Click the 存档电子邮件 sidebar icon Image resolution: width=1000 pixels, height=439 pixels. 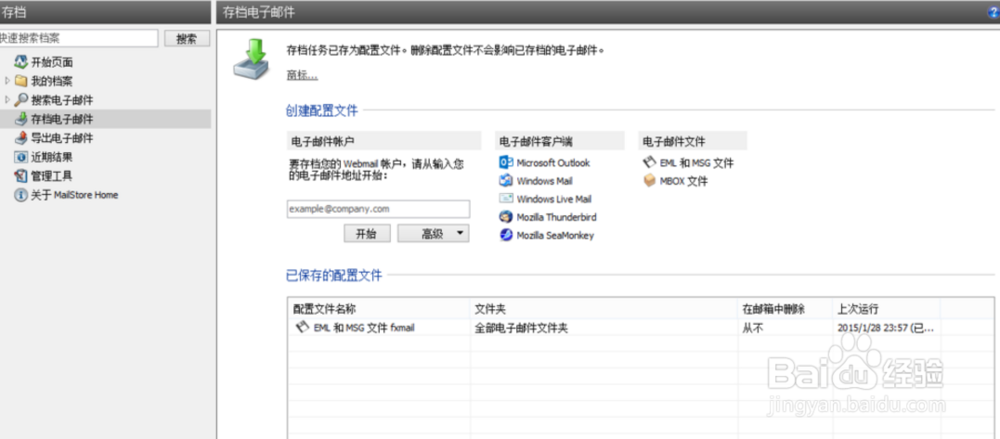tap(21, 119)
